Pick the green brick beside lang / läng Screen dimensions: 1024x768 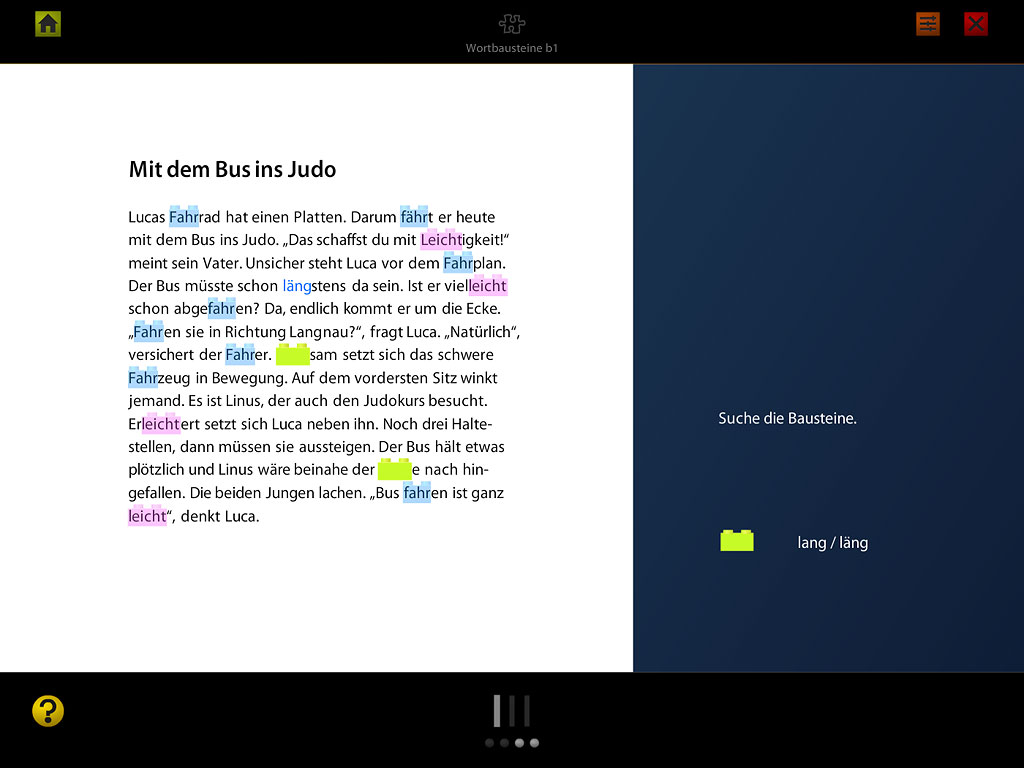pos(737,541)
